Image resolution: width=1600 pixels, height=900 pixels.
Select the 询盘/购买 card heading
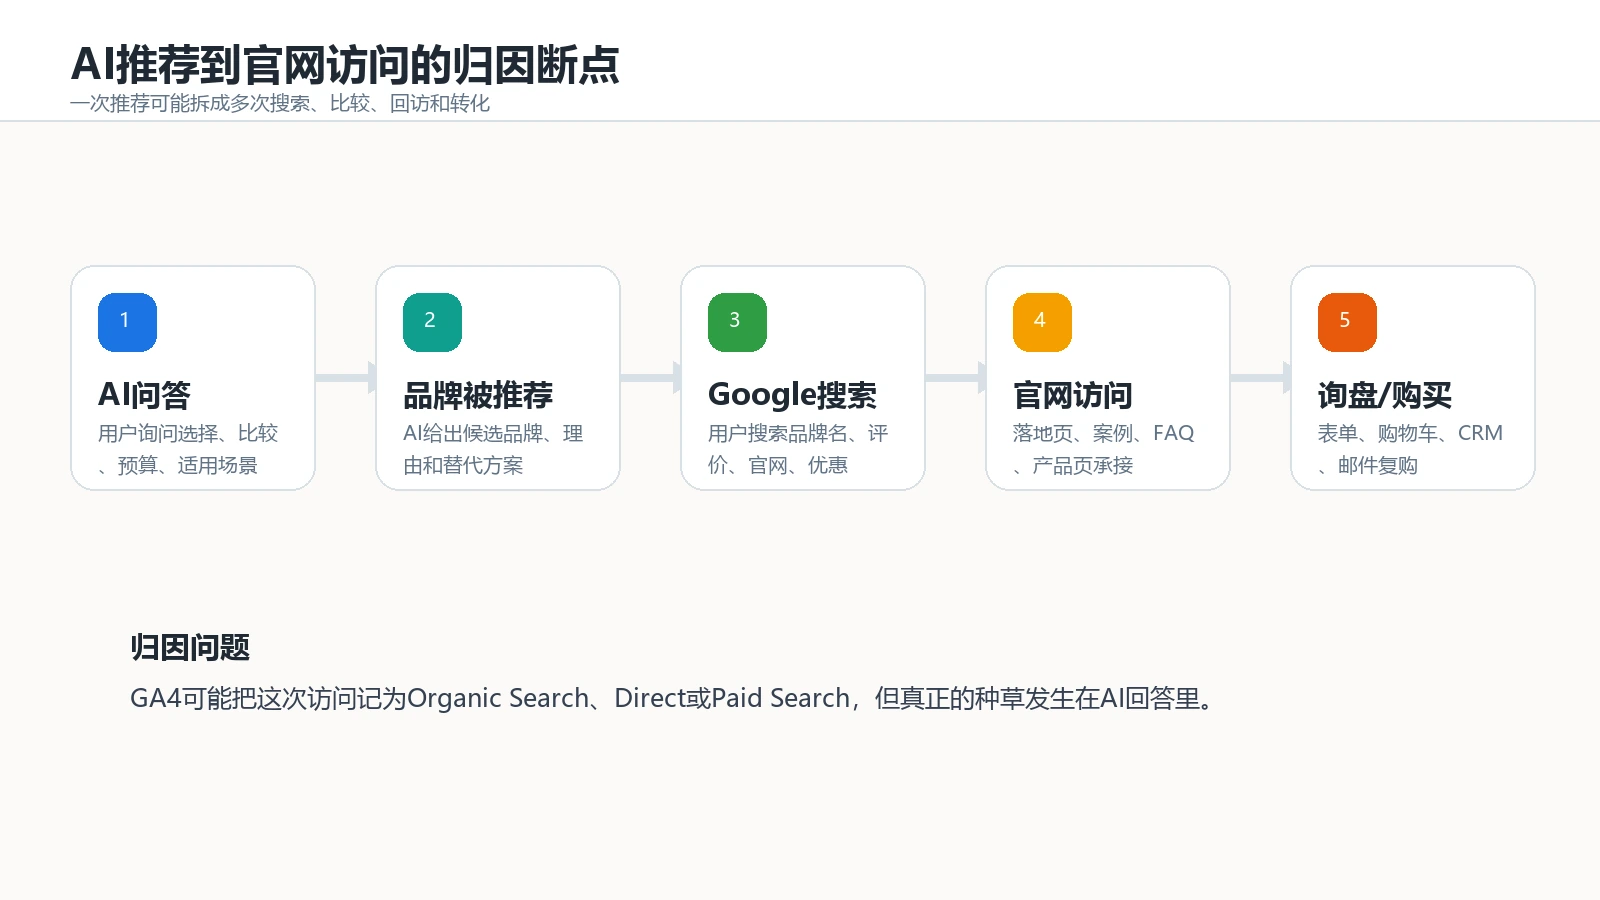[1384, 395]
